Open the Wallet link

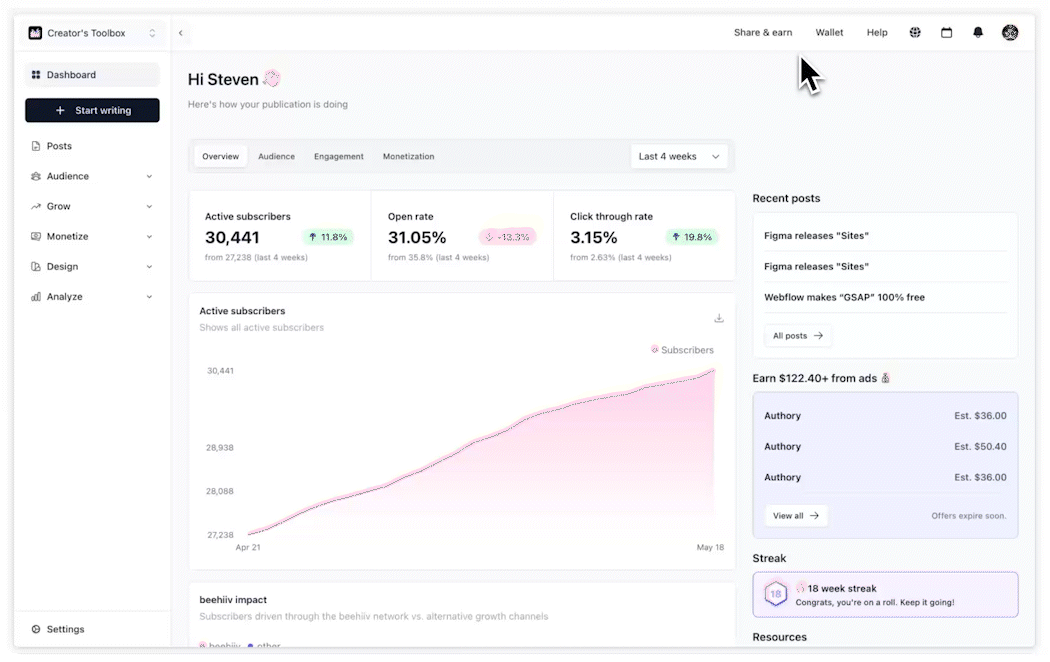pyautogui.click(x=829, y=32)
